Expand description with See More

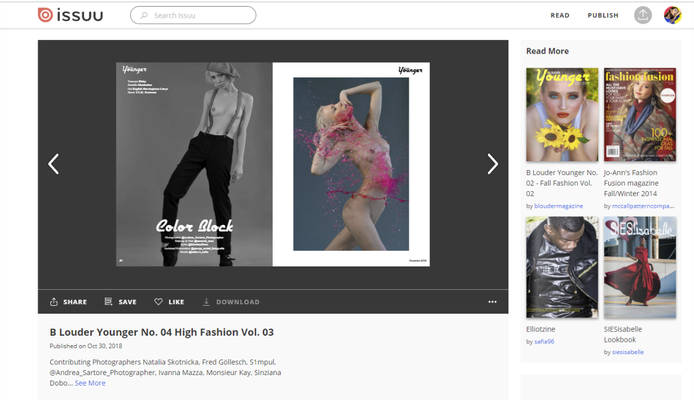[90, 383]
